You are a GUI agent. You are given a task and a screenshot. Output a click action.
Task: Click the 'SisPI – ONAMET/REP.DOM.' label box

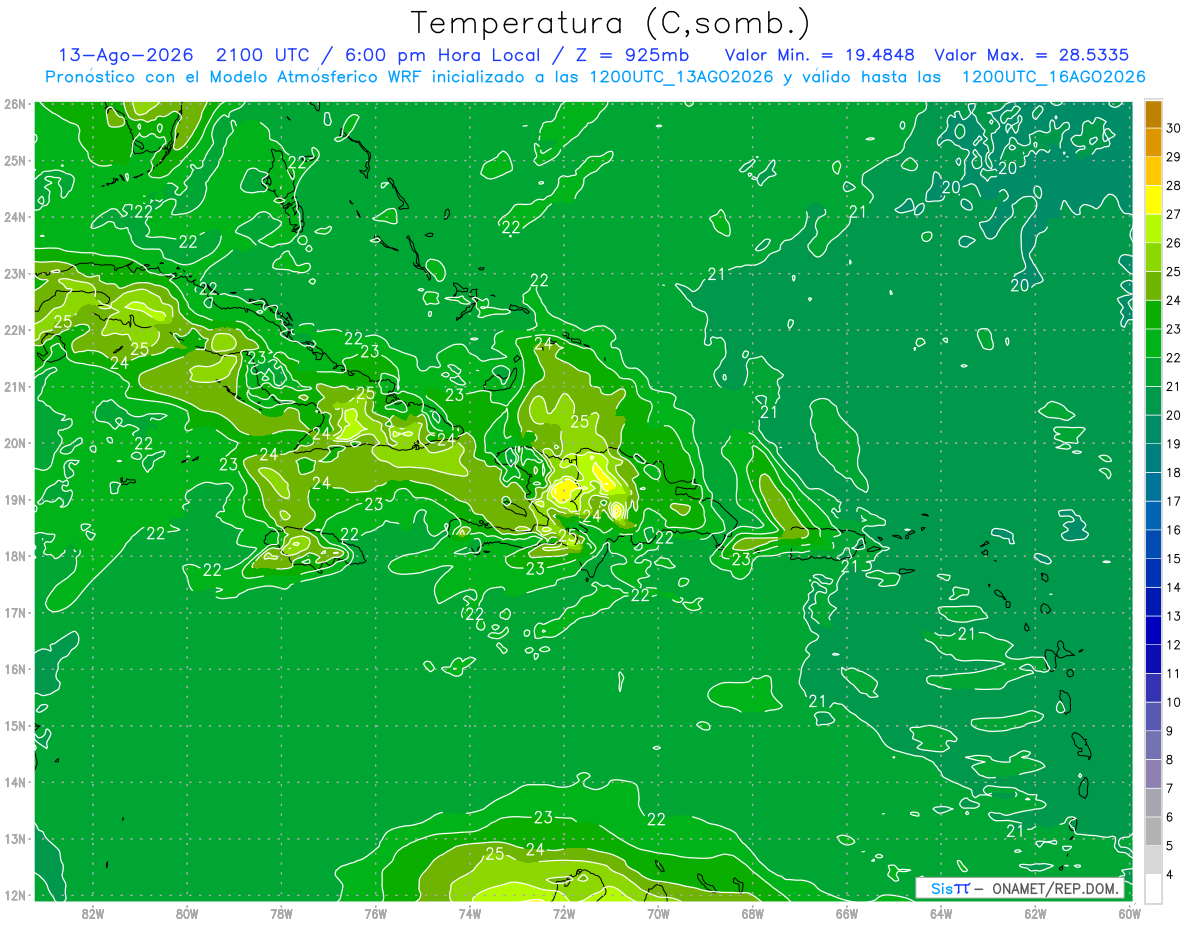[x=1020, y=888]
